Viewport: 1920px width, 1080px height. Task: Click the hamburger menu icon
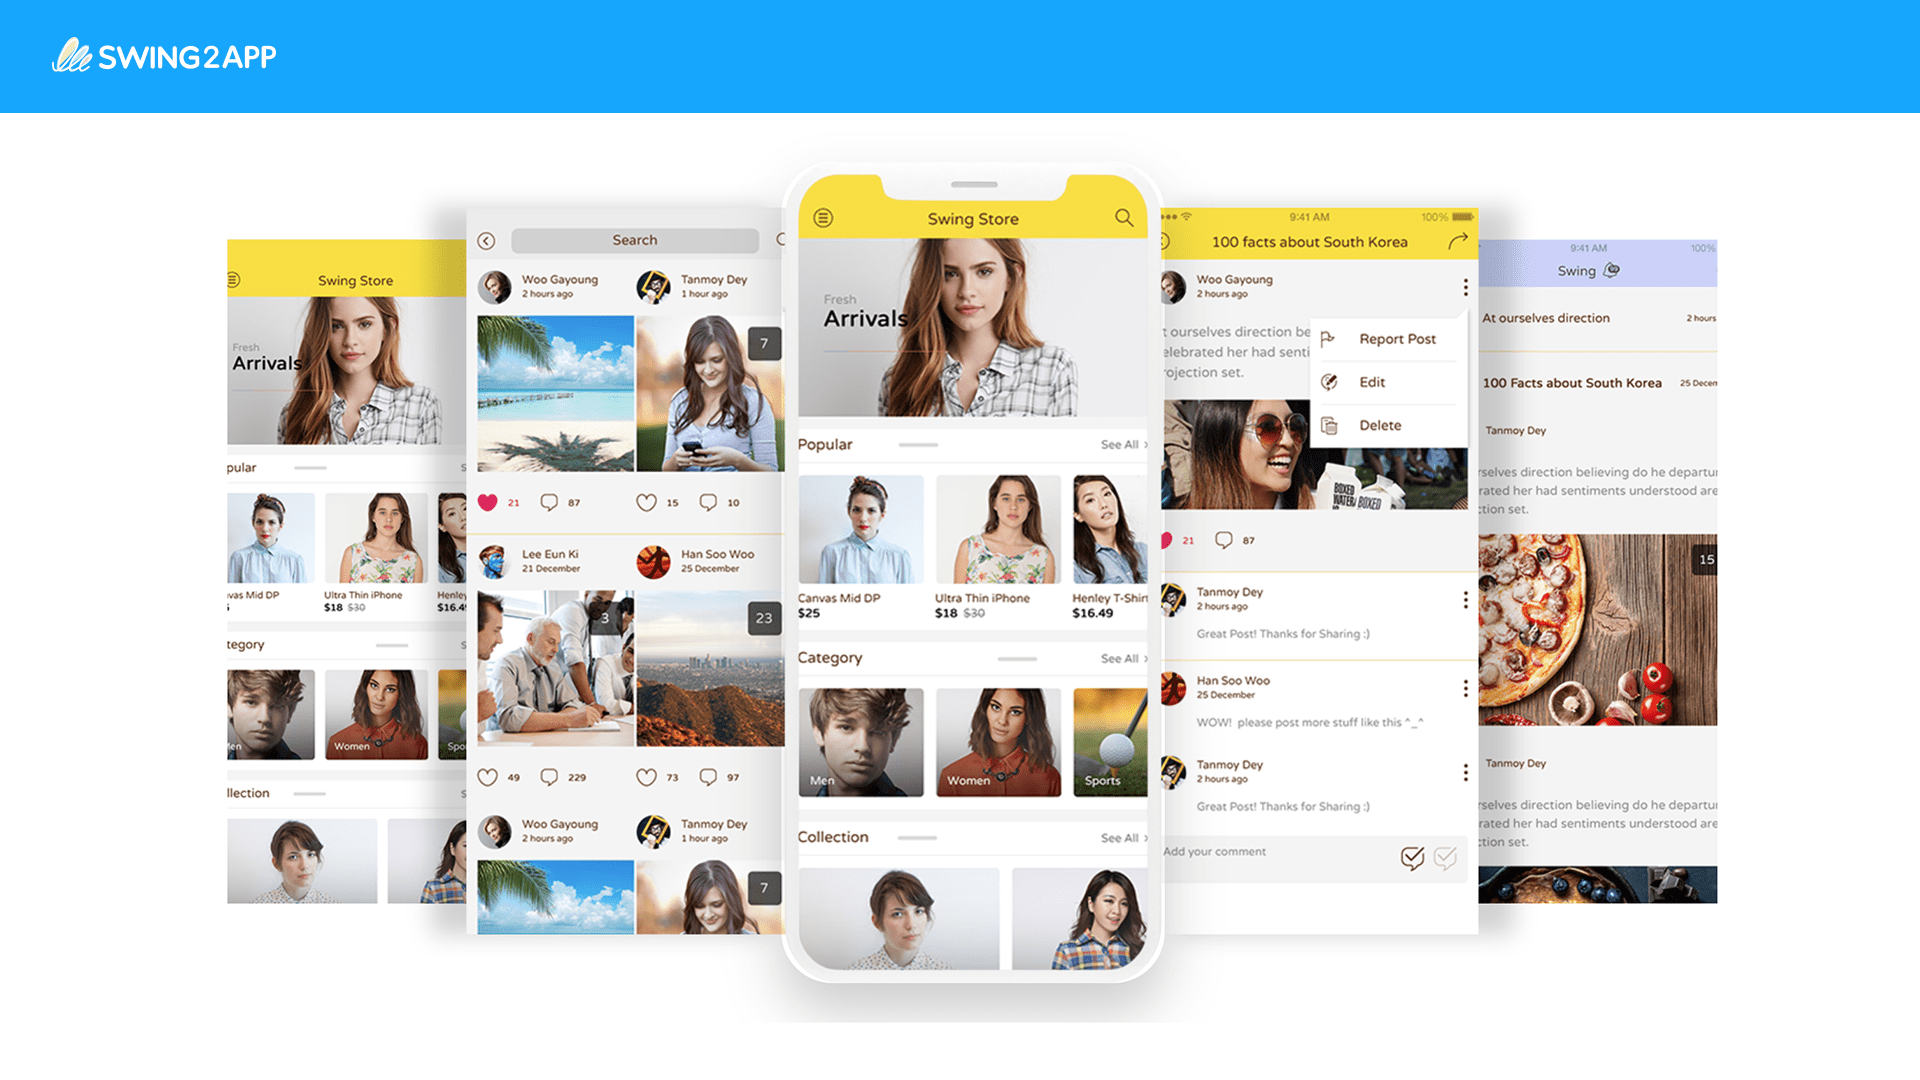pyautogui.click(x=818, y=241)
